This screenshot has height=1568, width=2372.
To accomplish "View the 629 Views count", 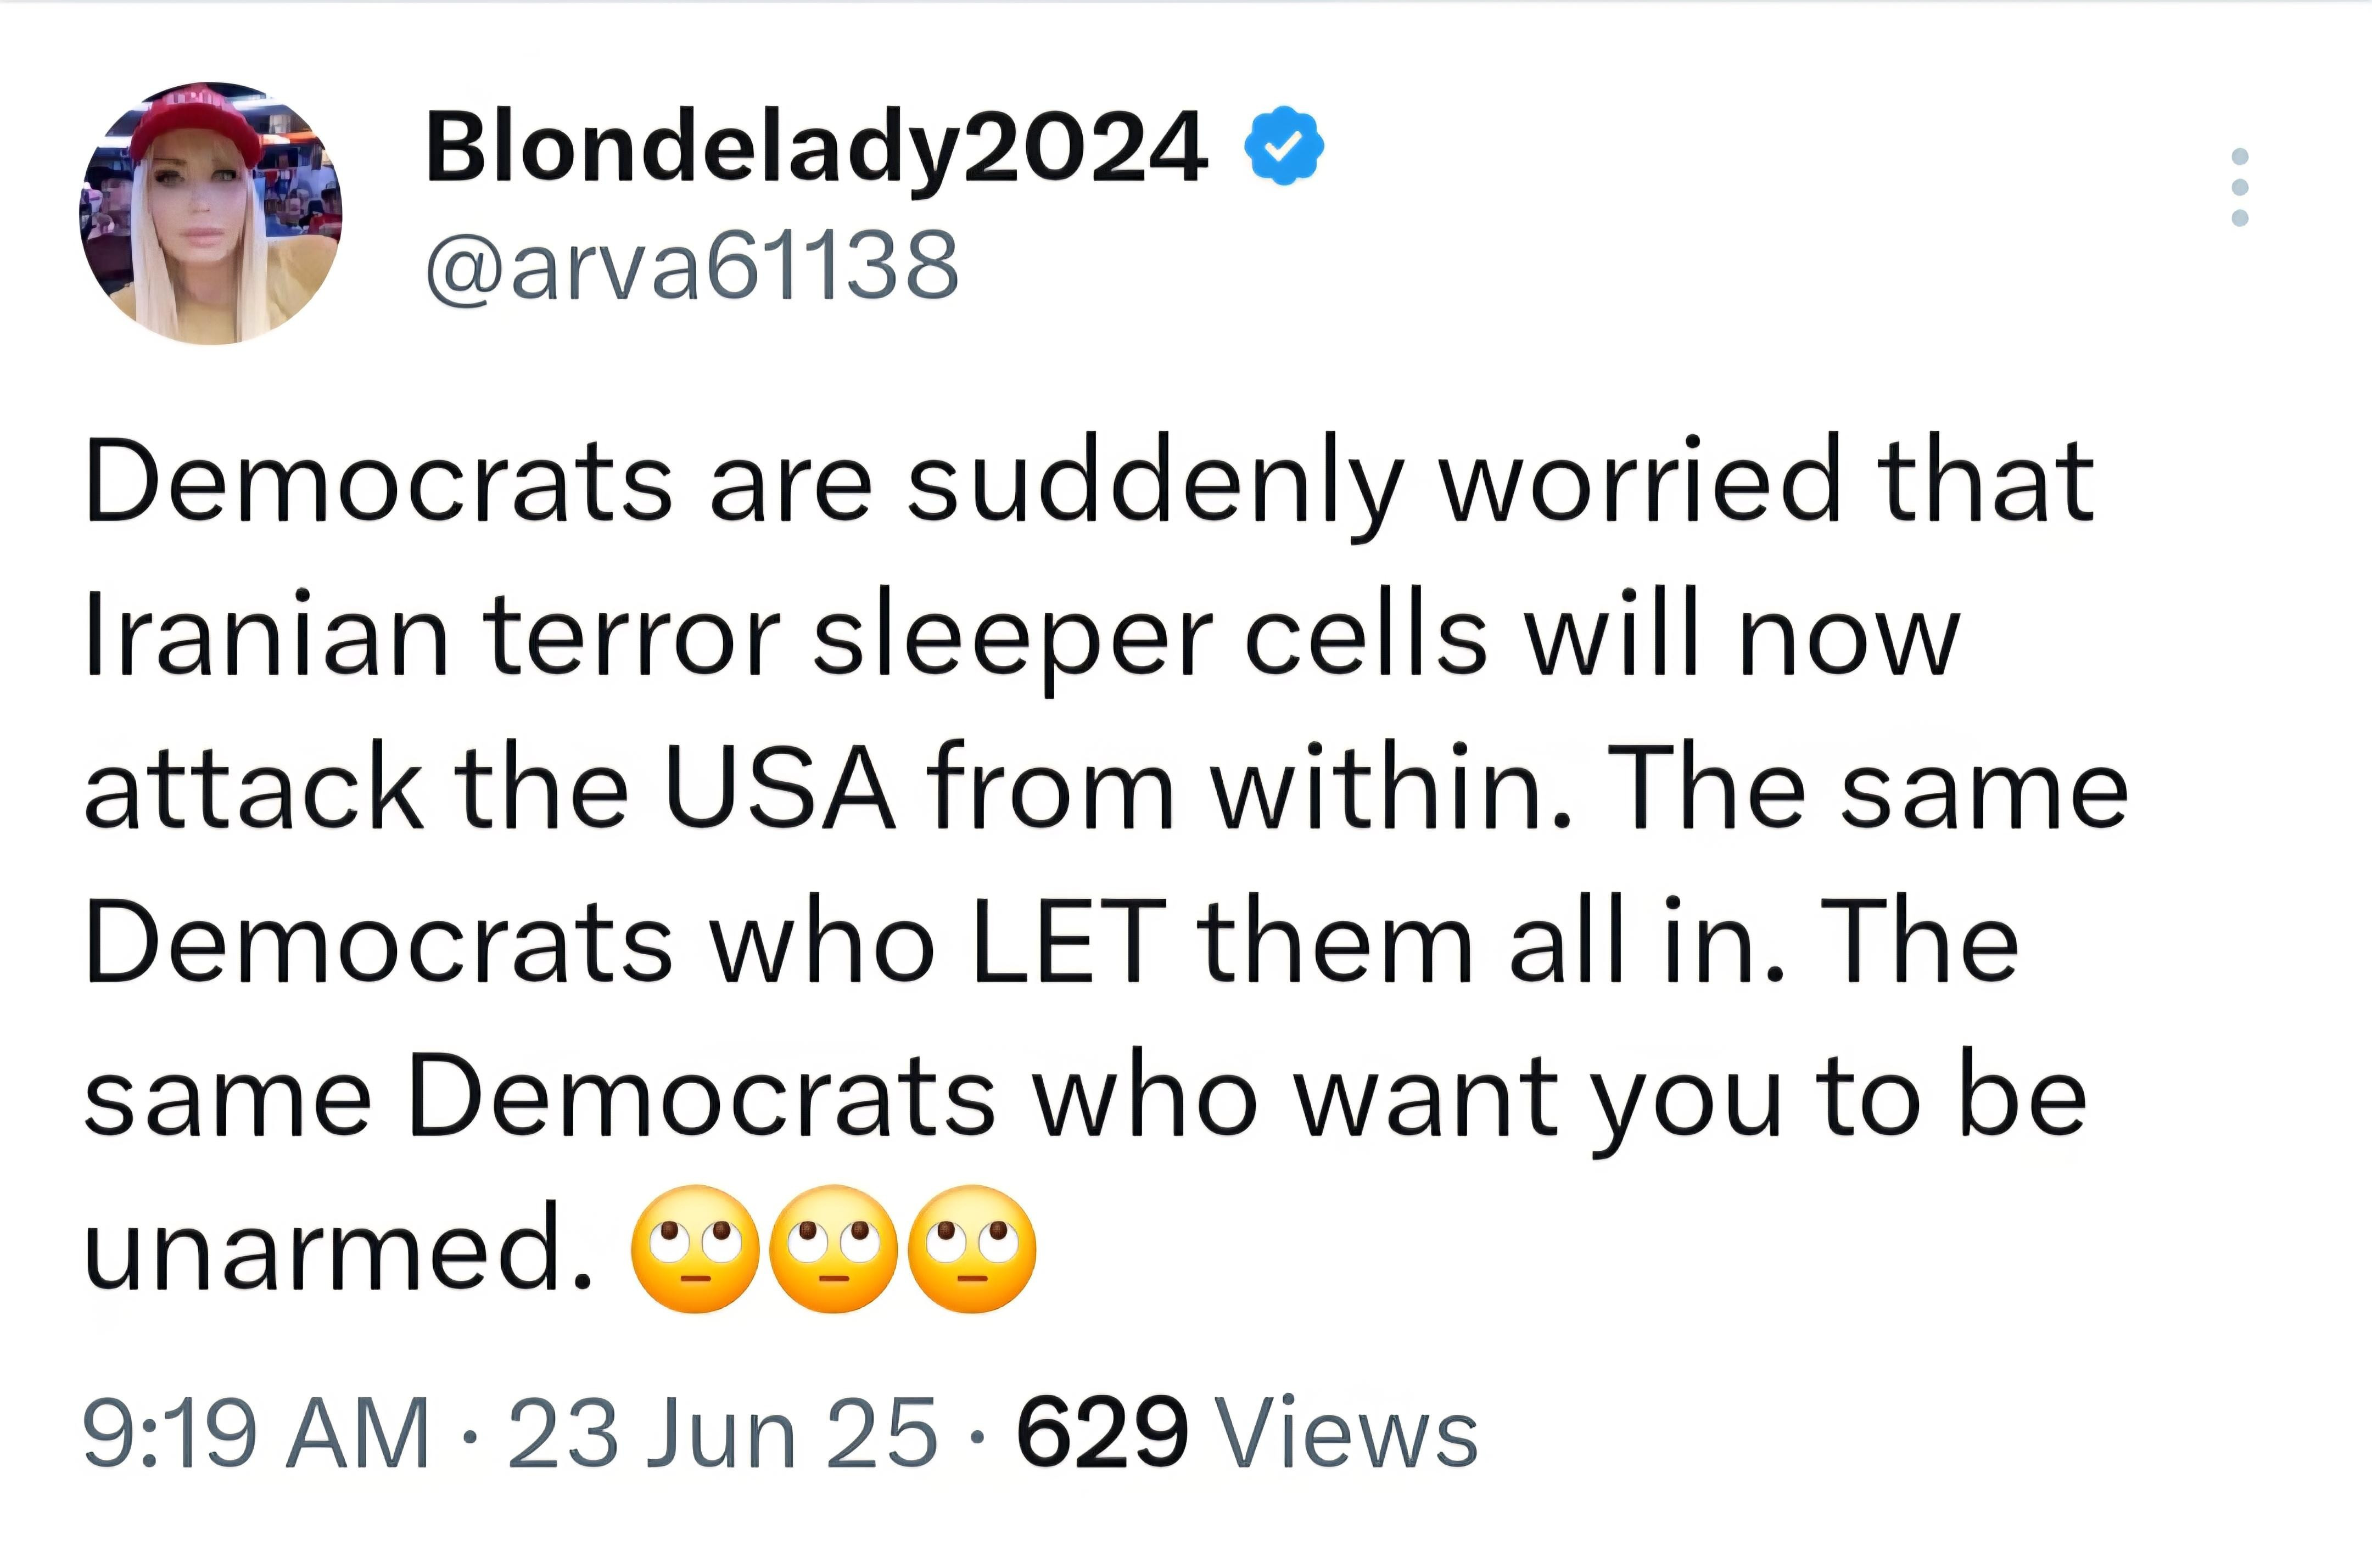I will pos(1246,1433).
